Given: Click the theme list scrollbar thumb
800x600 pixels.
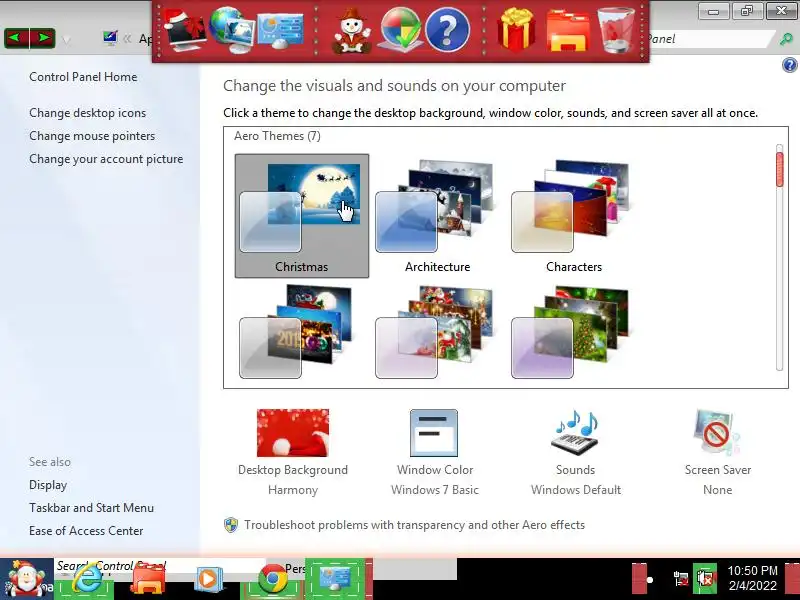Looking at the screenshot, I should 779,169.
